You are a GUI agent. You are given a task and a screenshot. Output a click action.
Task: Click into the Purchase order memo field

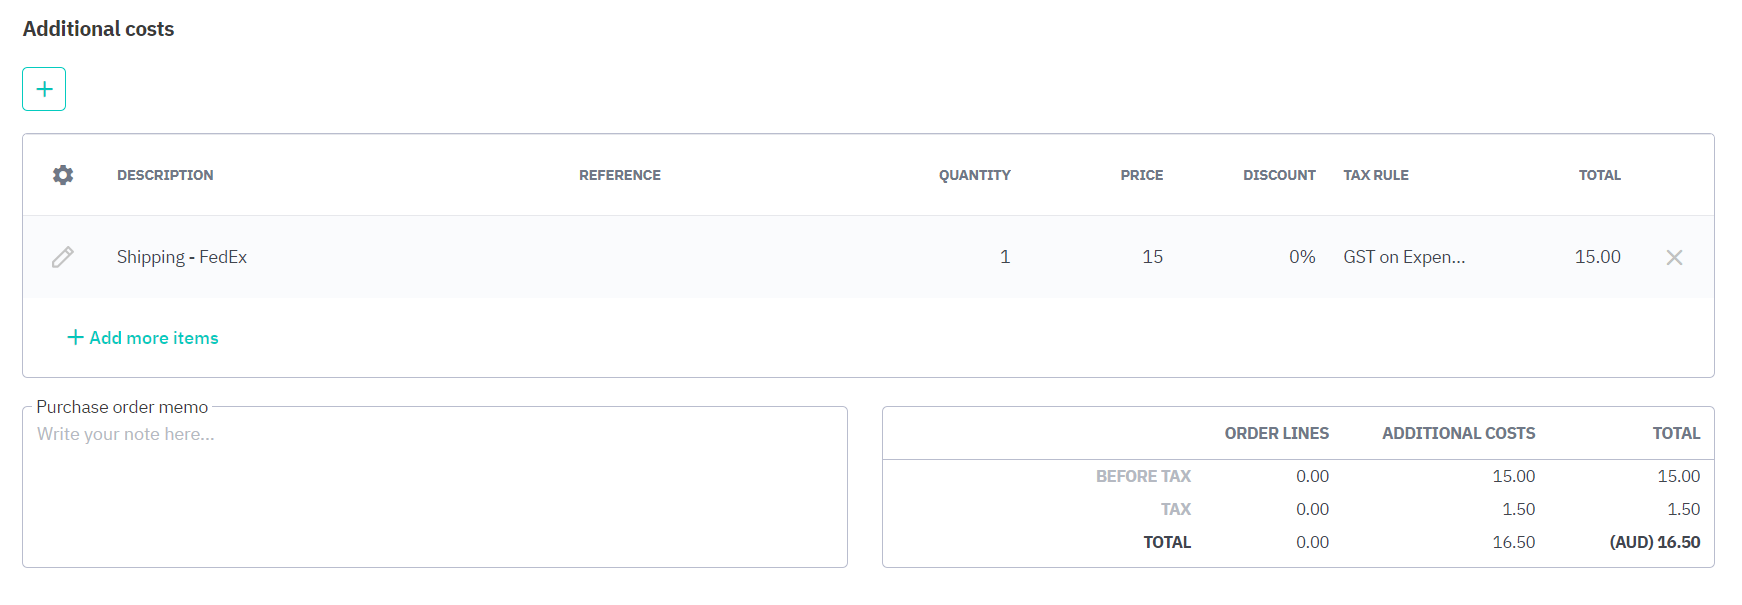pos(435,492)
